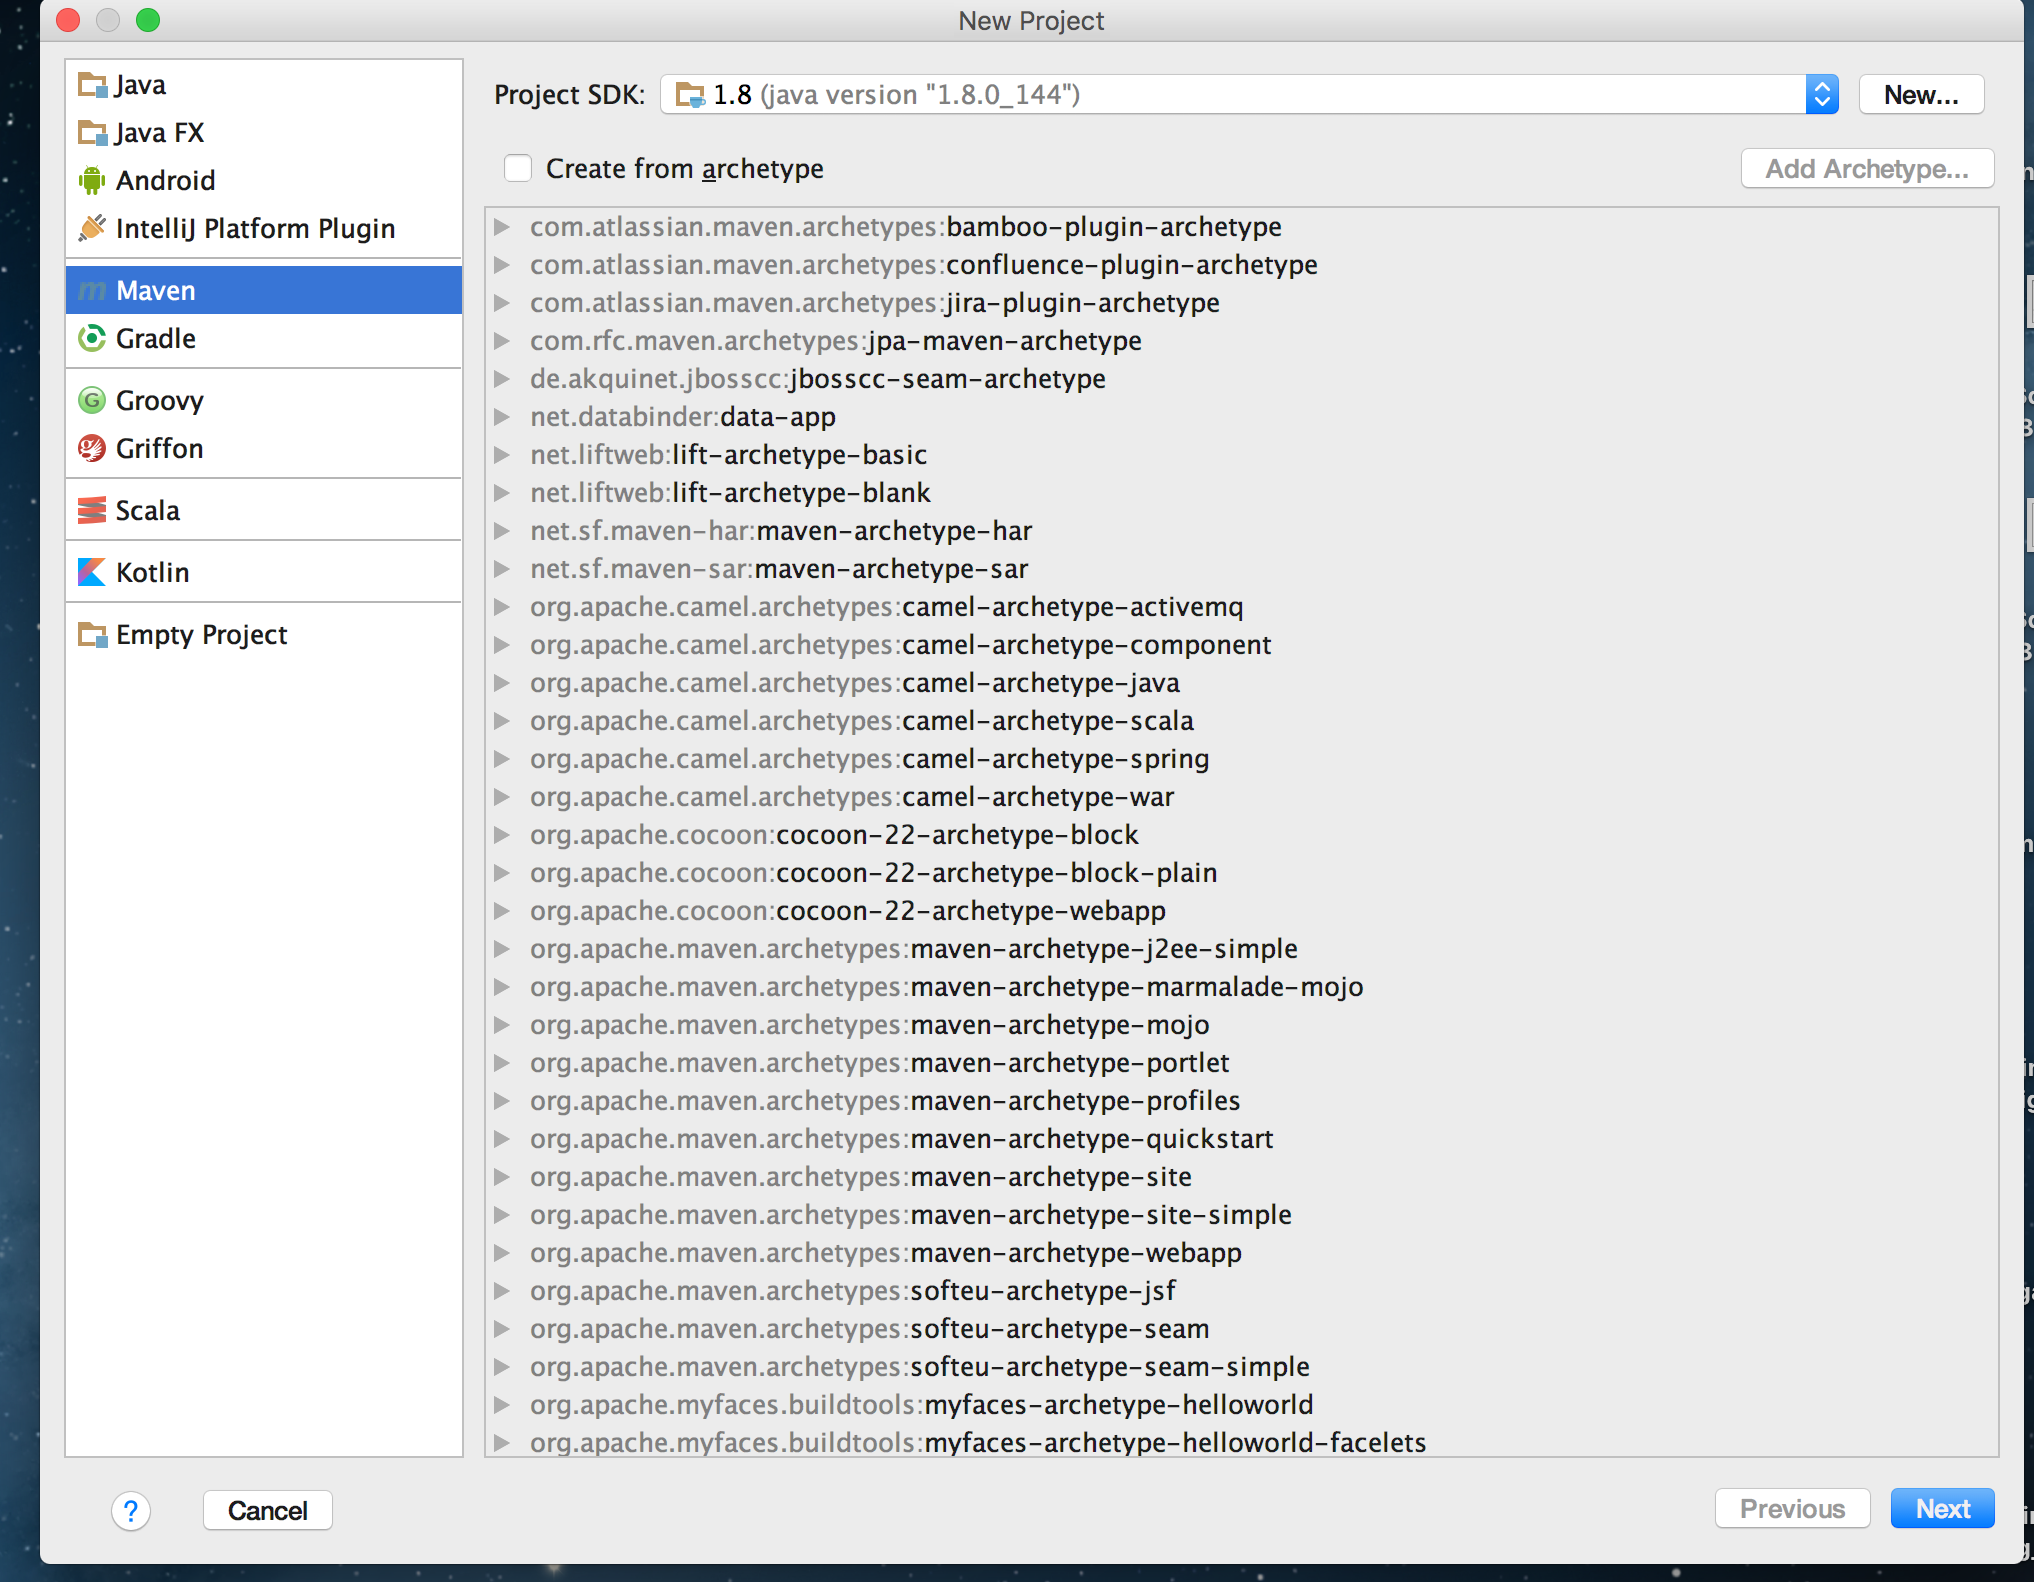
Task: Click the IntelliJ Platform Plugin icon
Action: (92, 229)
